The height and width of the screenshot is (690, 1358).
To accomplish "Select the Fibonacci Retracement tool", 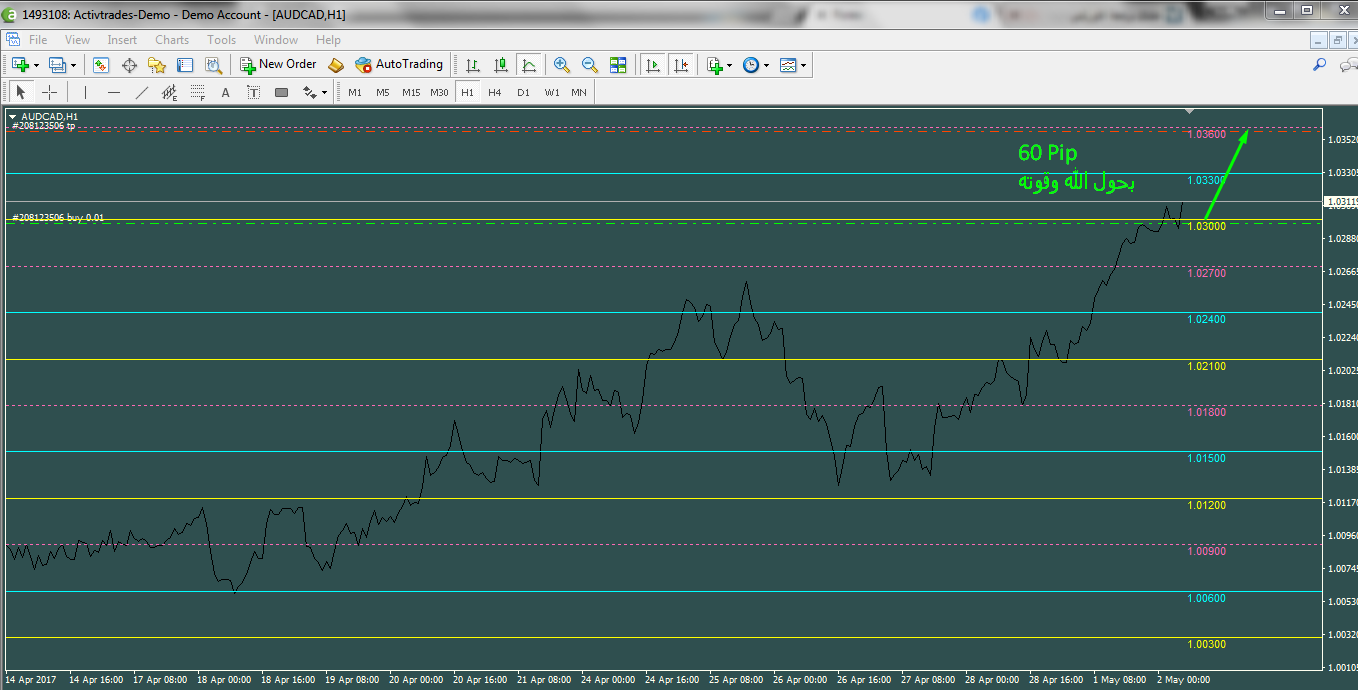I will (x=198, y=93).
